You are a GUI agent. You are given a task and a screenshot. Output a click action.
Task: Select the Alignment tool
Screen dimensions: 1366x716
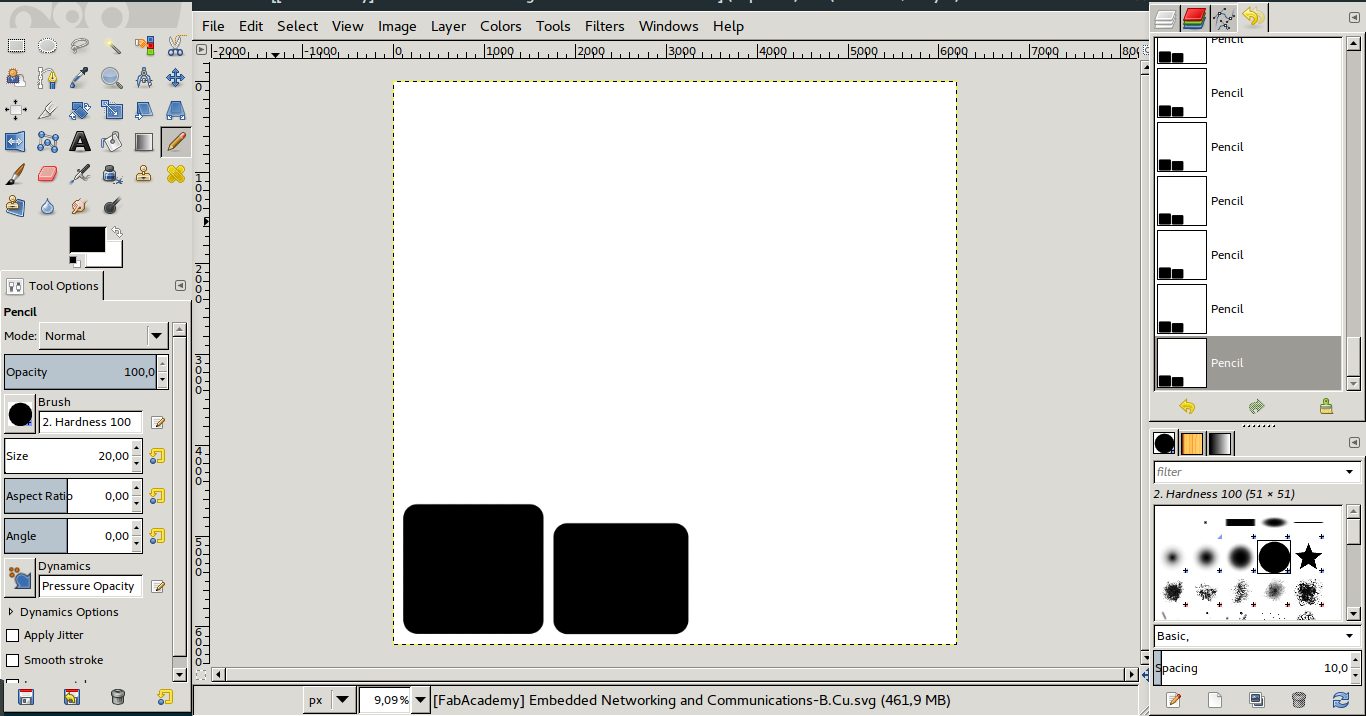point(16,110)
